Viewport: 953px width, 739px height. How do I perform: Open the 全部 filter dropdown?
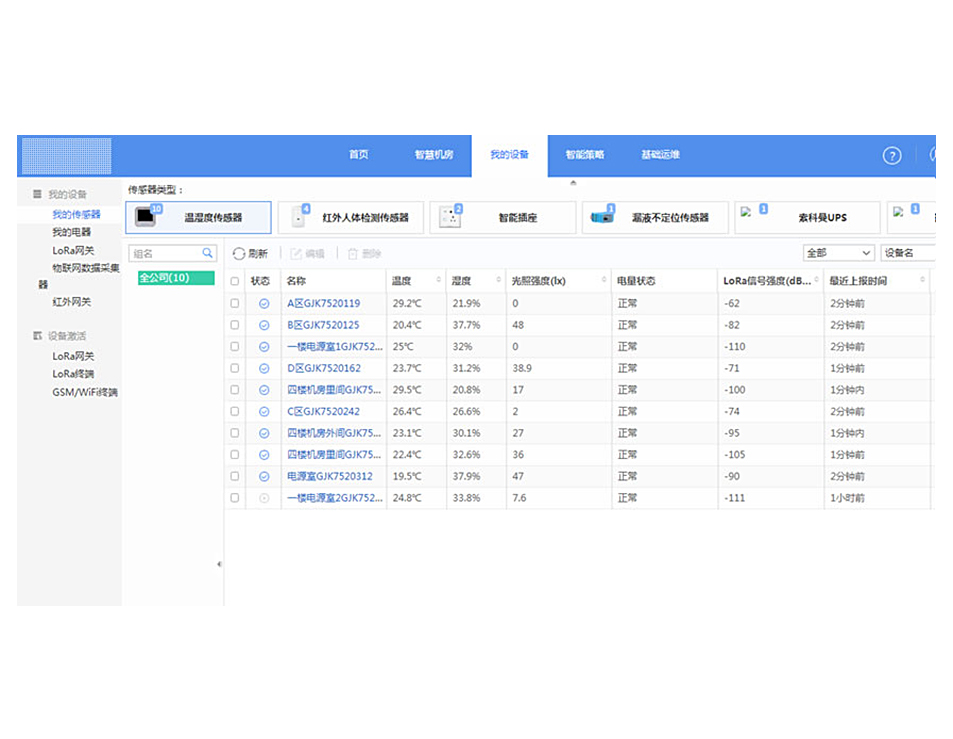click(838, 254)
